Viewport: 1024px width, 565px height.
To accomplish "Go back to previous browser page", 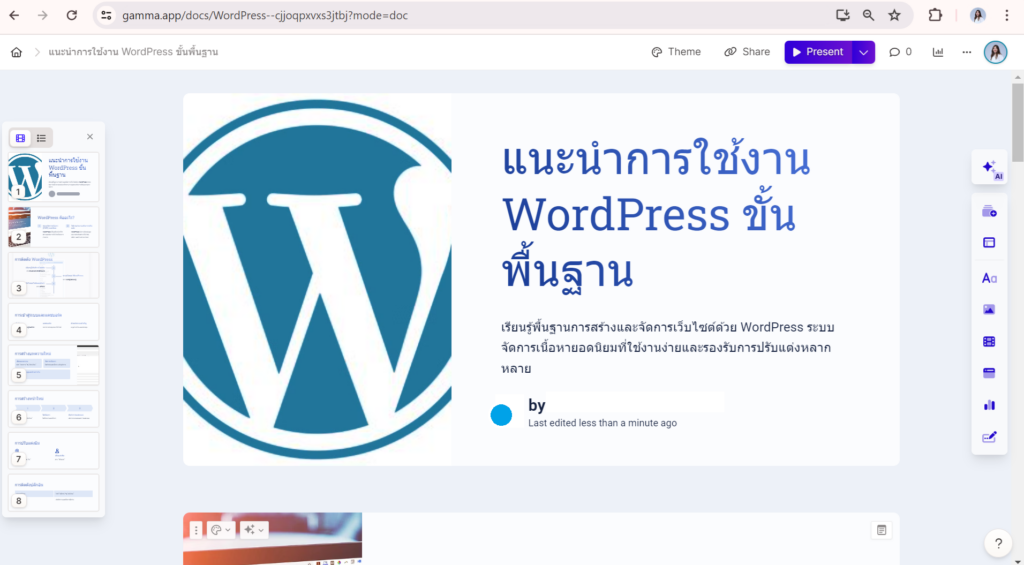I will (14, 15).
